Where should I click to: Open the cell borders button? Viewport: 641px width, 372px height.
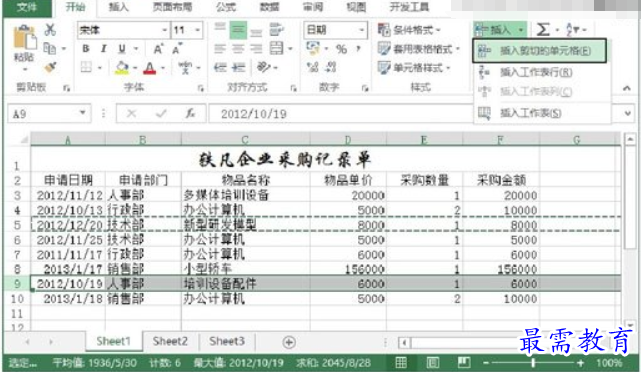86,67
